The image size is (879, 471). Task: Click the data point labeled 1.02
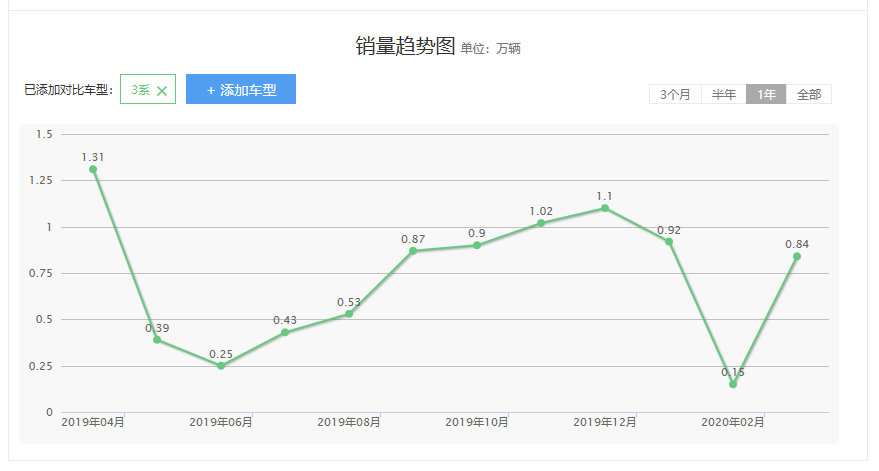(x=541, y=223)
